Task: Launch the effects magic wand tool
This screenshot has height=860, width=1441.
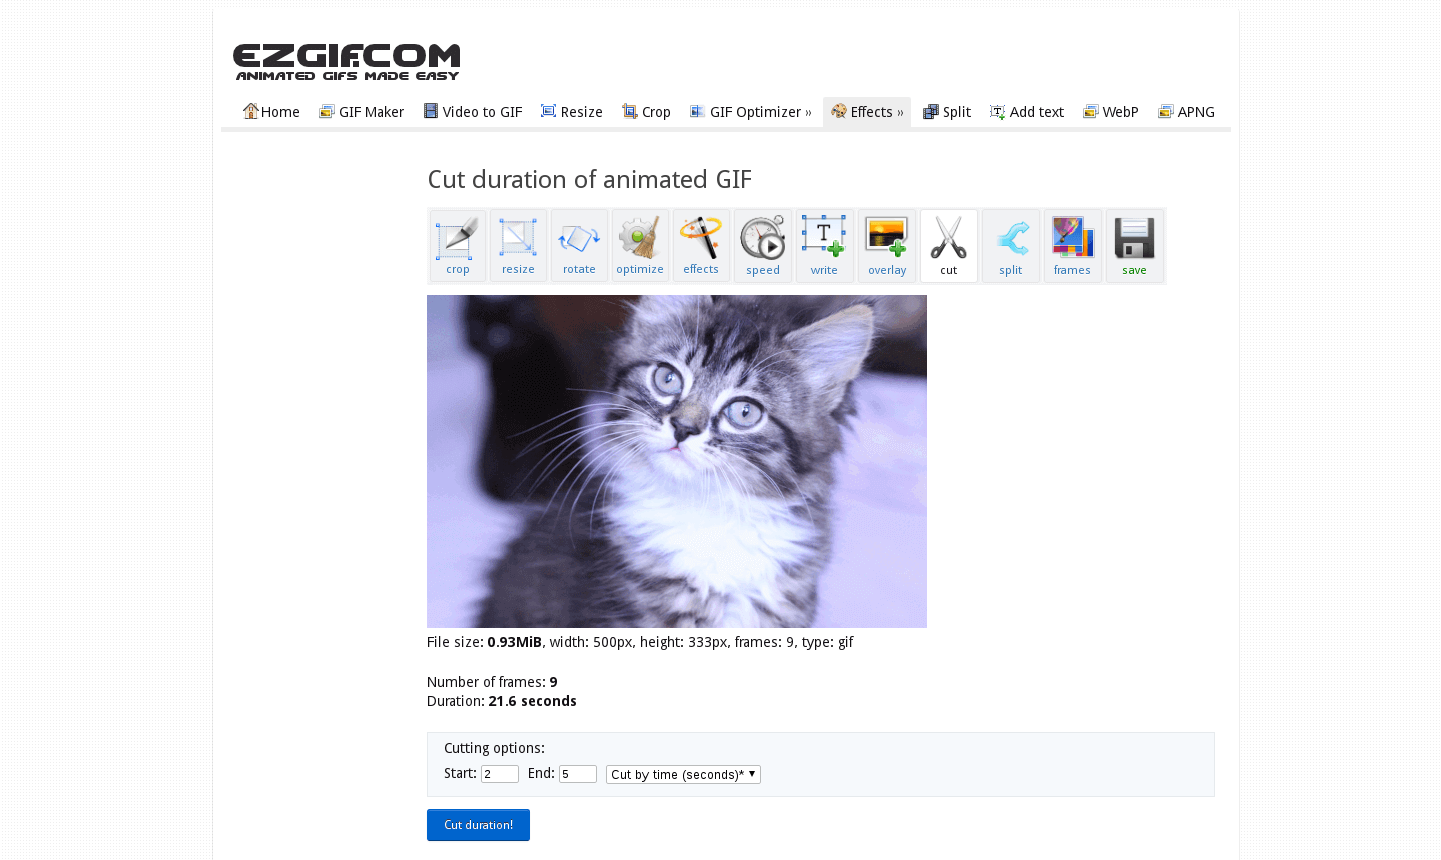Action: coord(701,246)
